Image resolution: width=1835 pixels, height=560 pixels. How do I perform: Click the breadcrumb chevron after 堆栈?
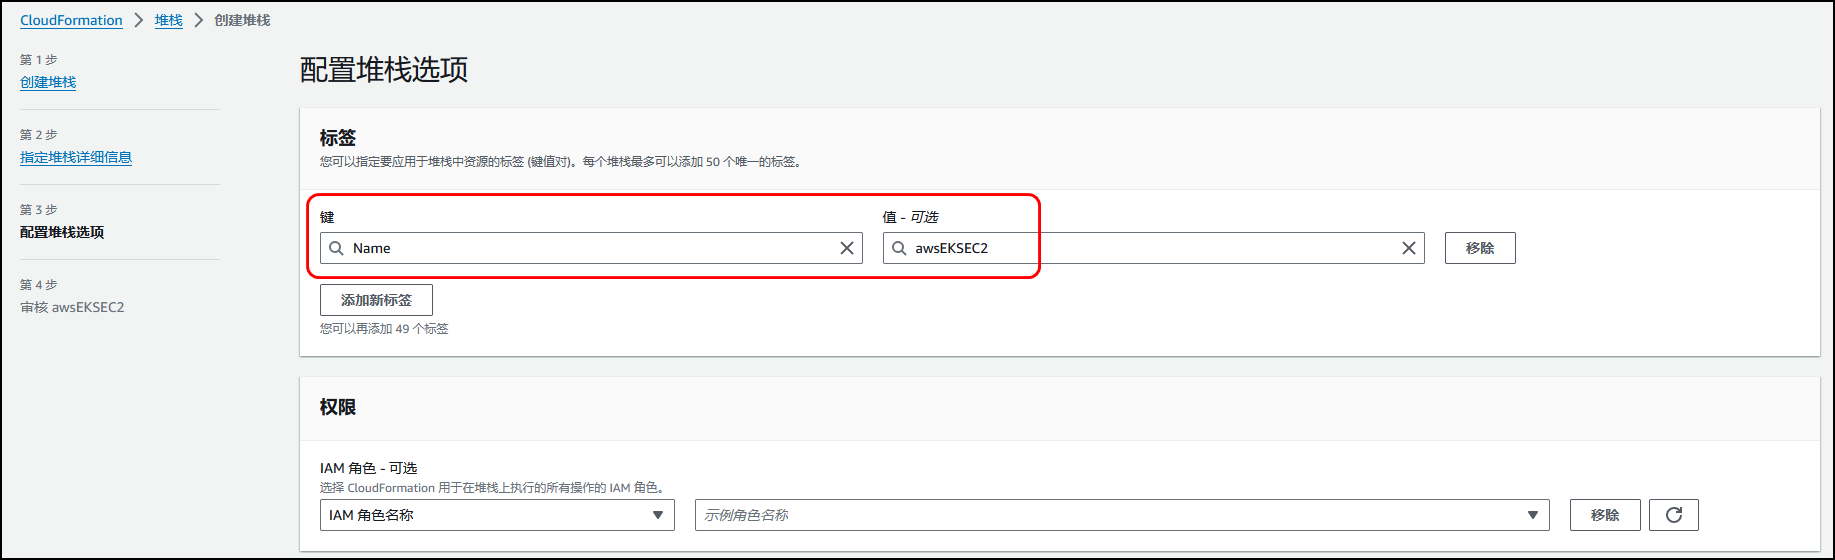198,20
